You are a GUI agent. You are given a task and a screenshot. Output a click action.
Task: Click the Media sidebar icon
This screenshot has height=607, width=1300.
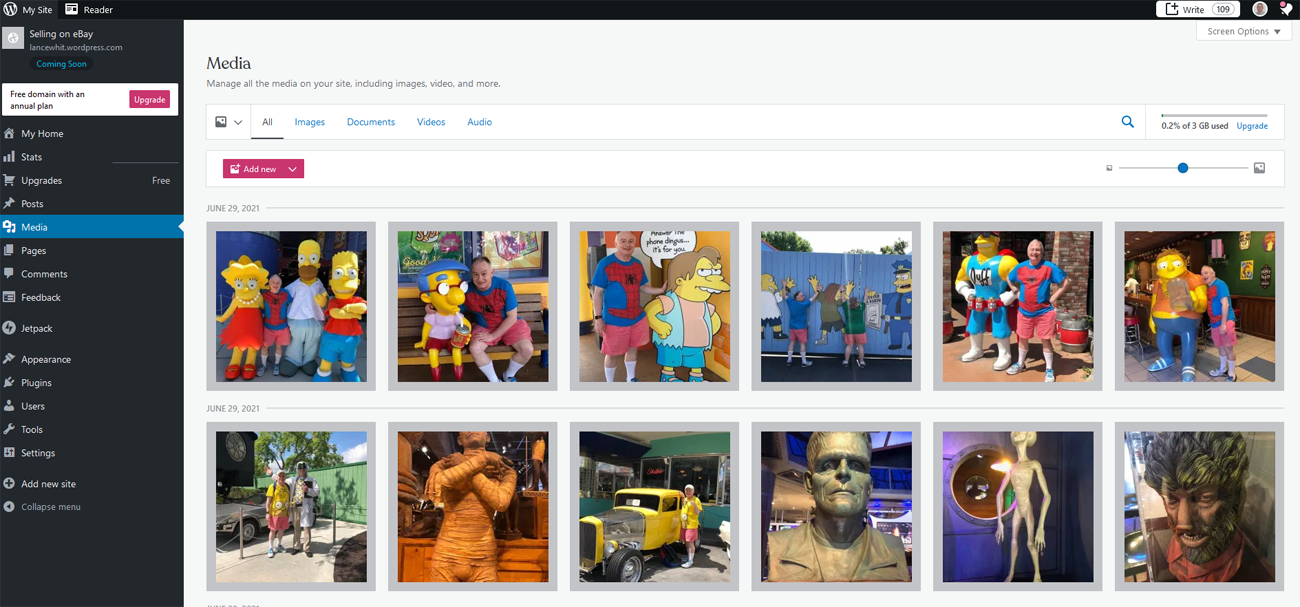point(9,227)
